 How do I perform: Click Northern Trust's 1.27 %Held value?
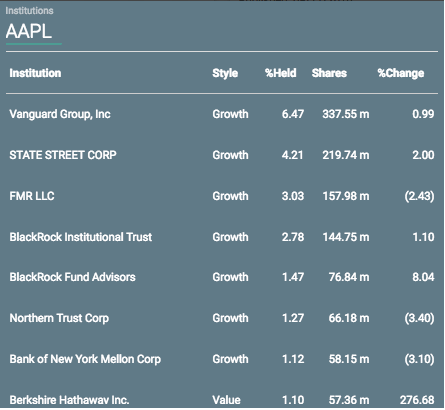[x=293, y=318]
